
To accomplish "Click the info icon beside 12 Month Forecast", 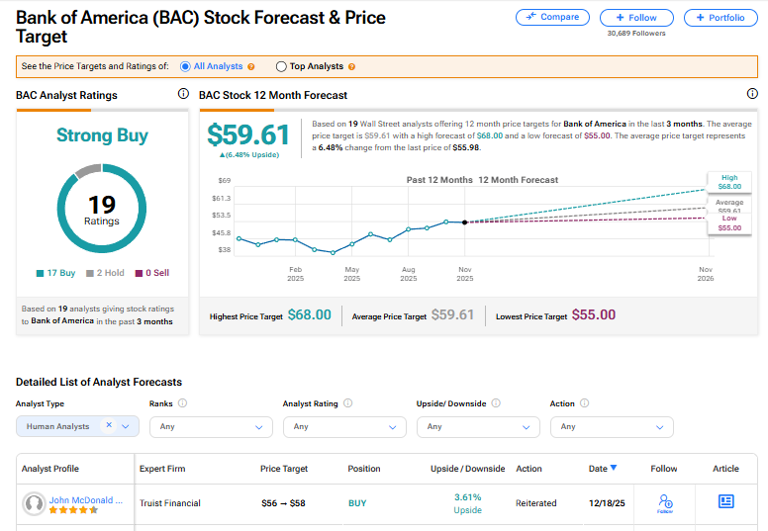I will tap(752, 94).
